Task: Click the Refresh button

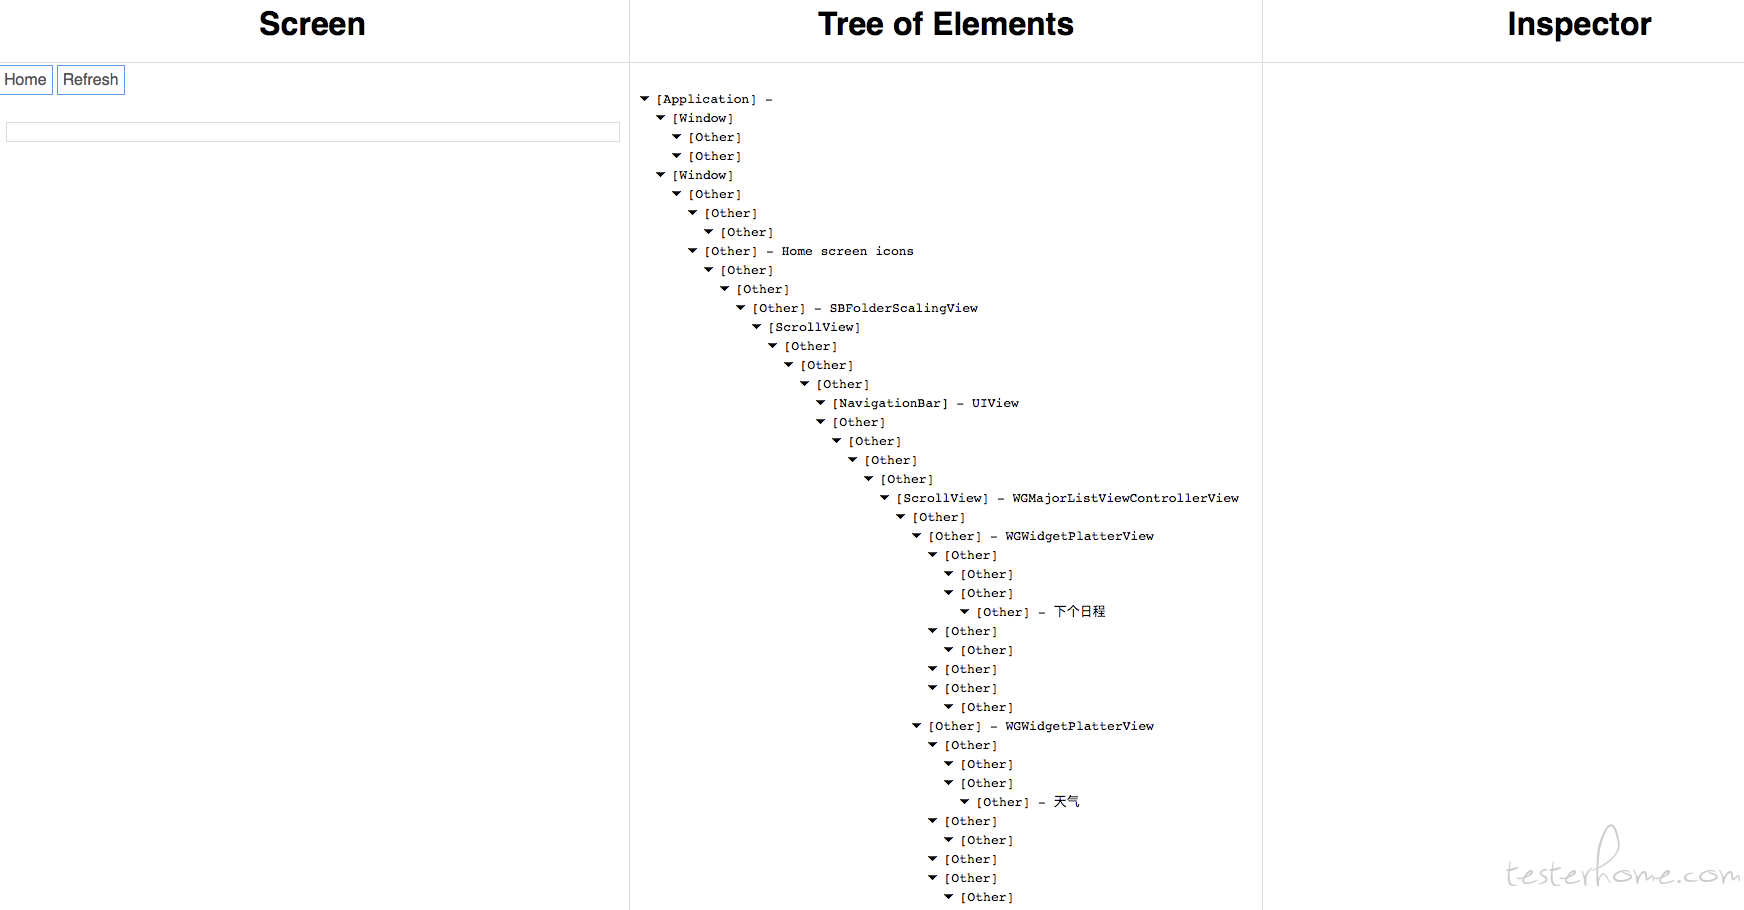Action: tap(90, 80)
